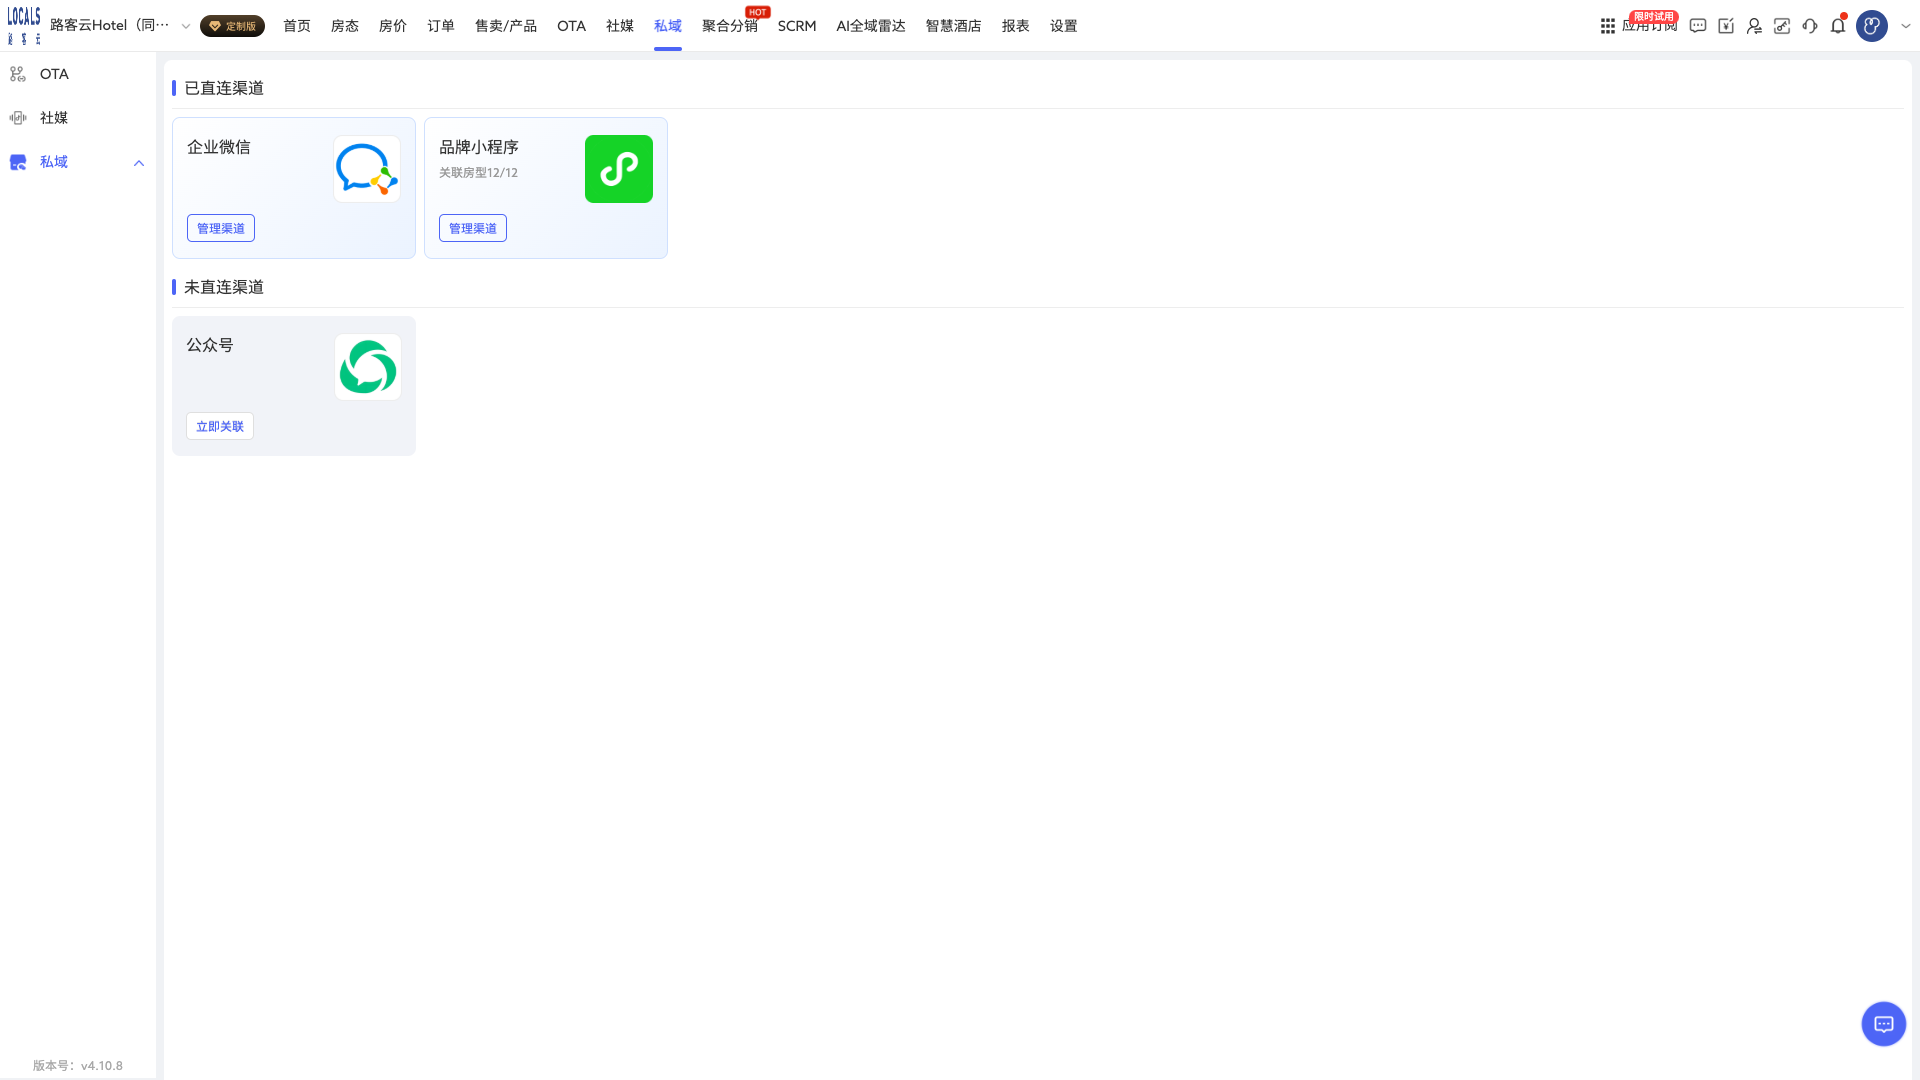Viewport: 1920px width, 1080px height.
Task: Open the 智慧酒店 tab
Action: (x=954, y=26)
